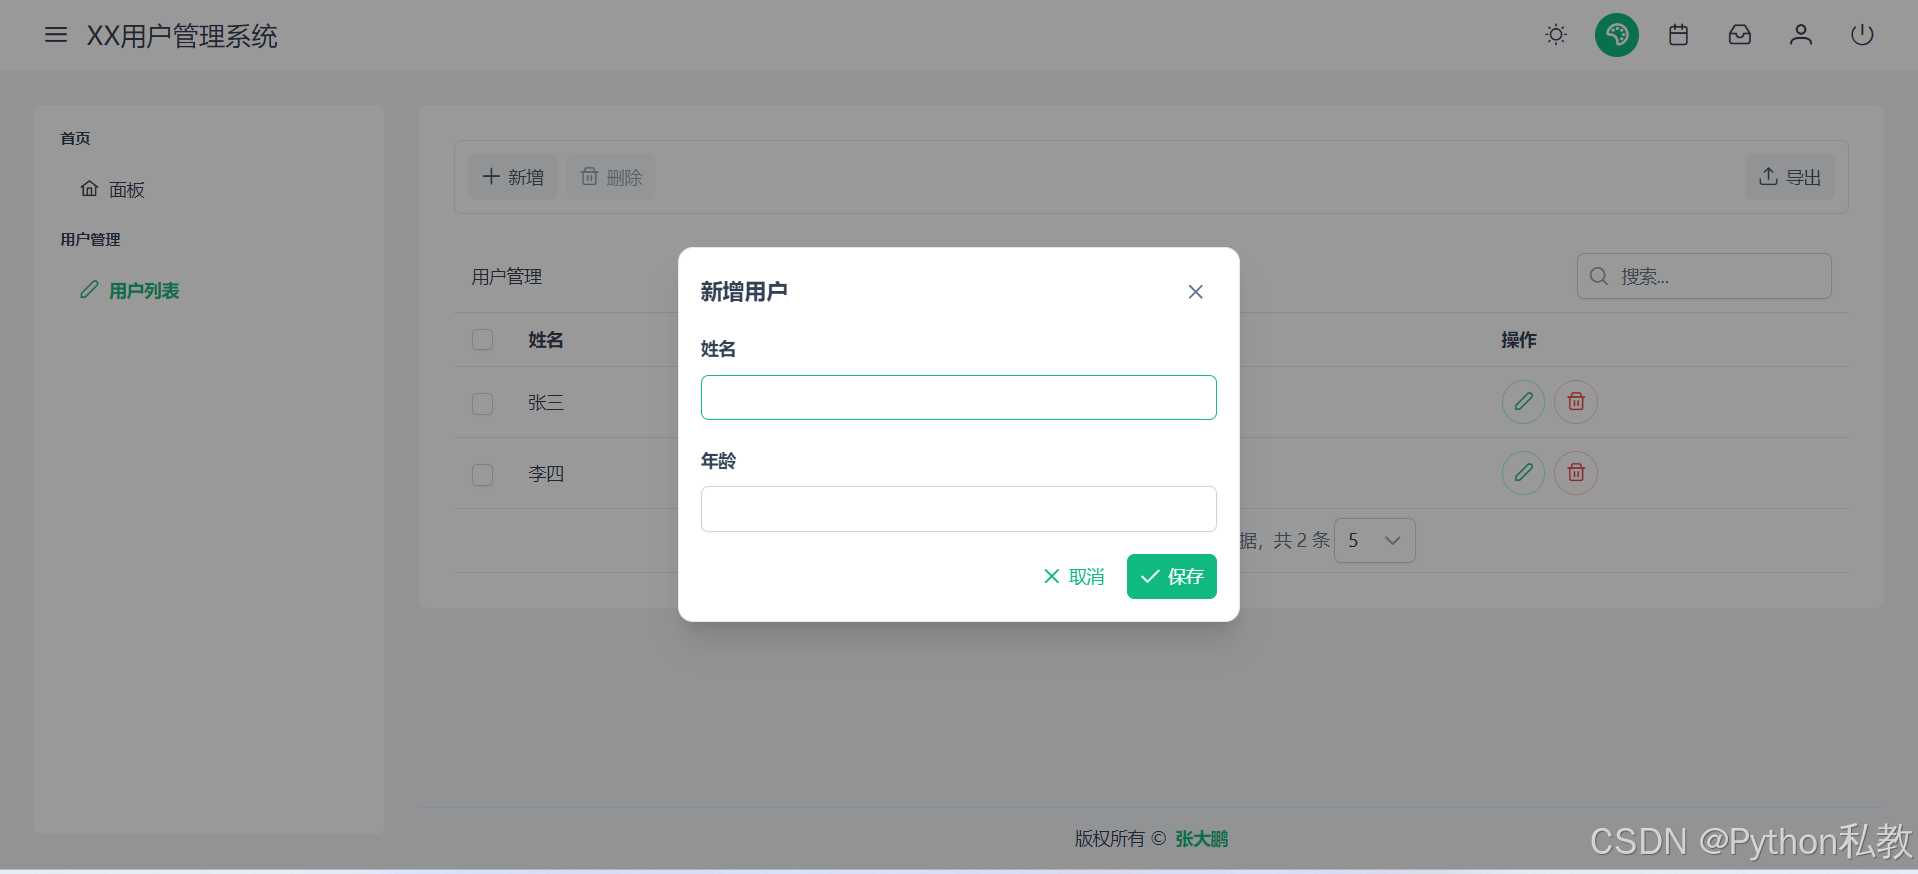Check the checkbox for row 张三
The image size is (1918, 874).
click(x=483, y=403)
